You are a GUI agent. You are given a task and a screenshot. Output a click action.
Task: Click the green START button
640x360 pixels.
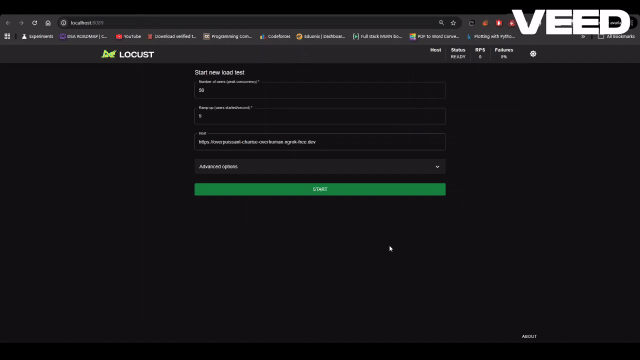click(320, 189)
